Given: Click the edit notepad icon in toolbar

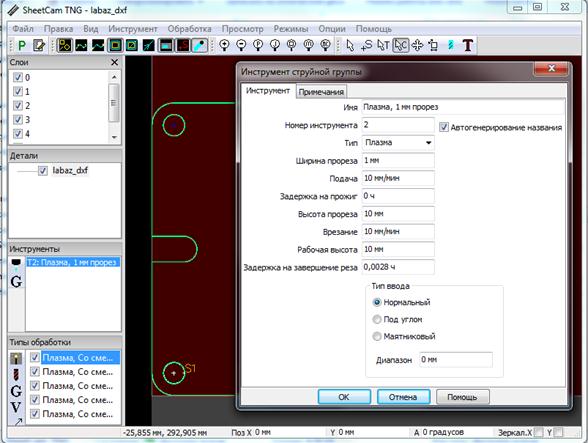Looking at the screenshot, I should tap(39, 45).
